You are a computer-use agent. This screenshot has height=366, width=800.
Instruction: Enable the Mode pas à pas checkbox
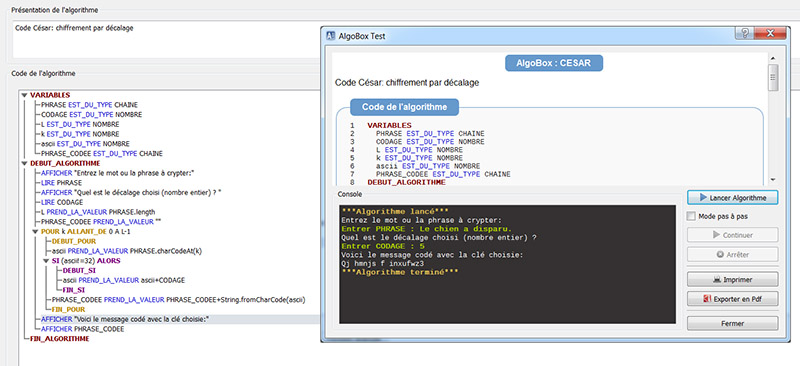click(691, 216)
